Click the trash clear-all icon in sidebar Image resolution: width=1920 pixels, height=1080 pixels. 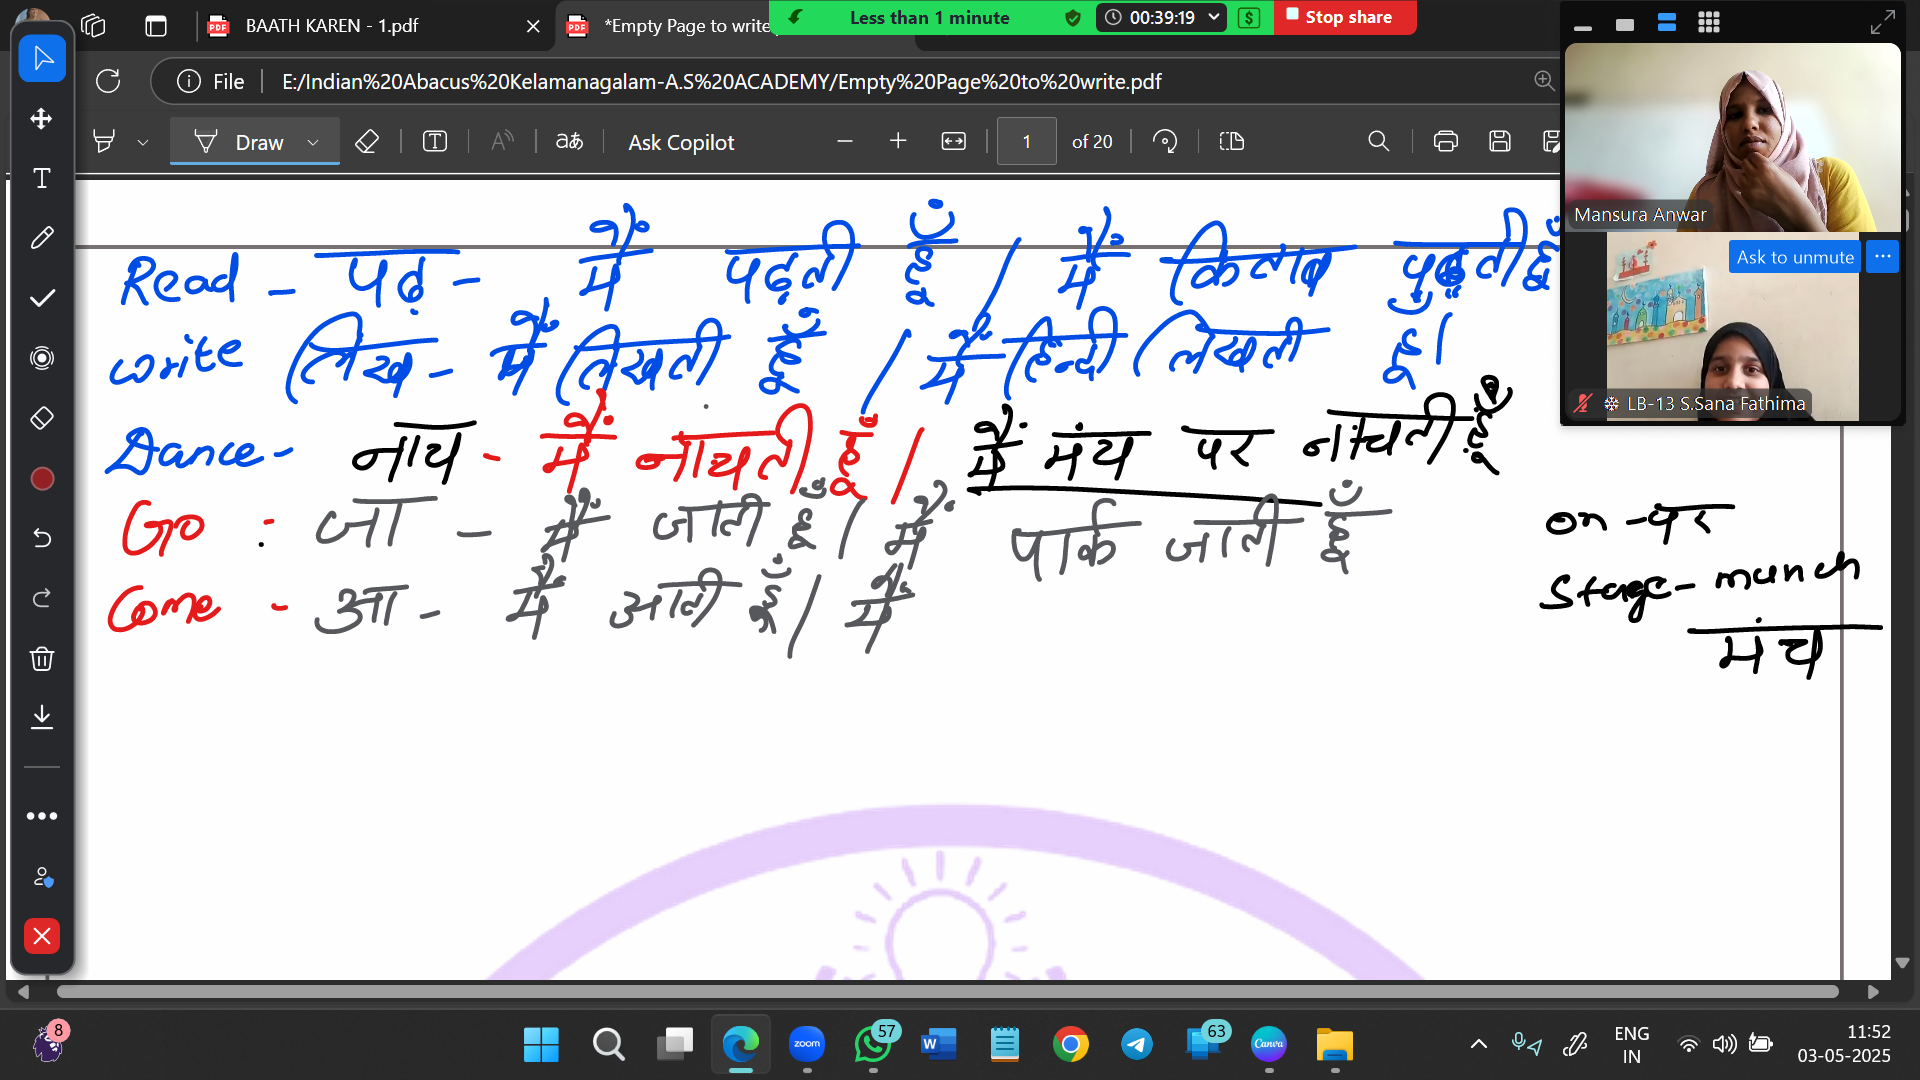click(42, 658)
